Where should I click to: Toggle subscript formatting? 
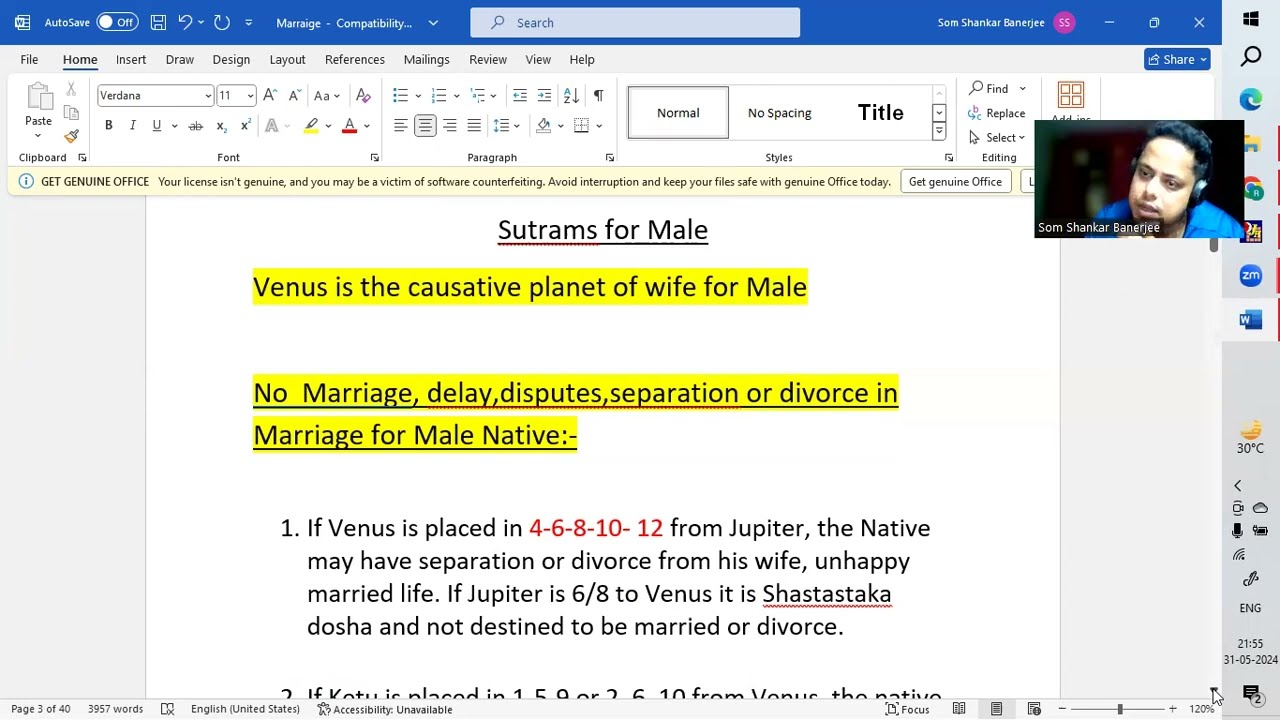pos(221,125)
